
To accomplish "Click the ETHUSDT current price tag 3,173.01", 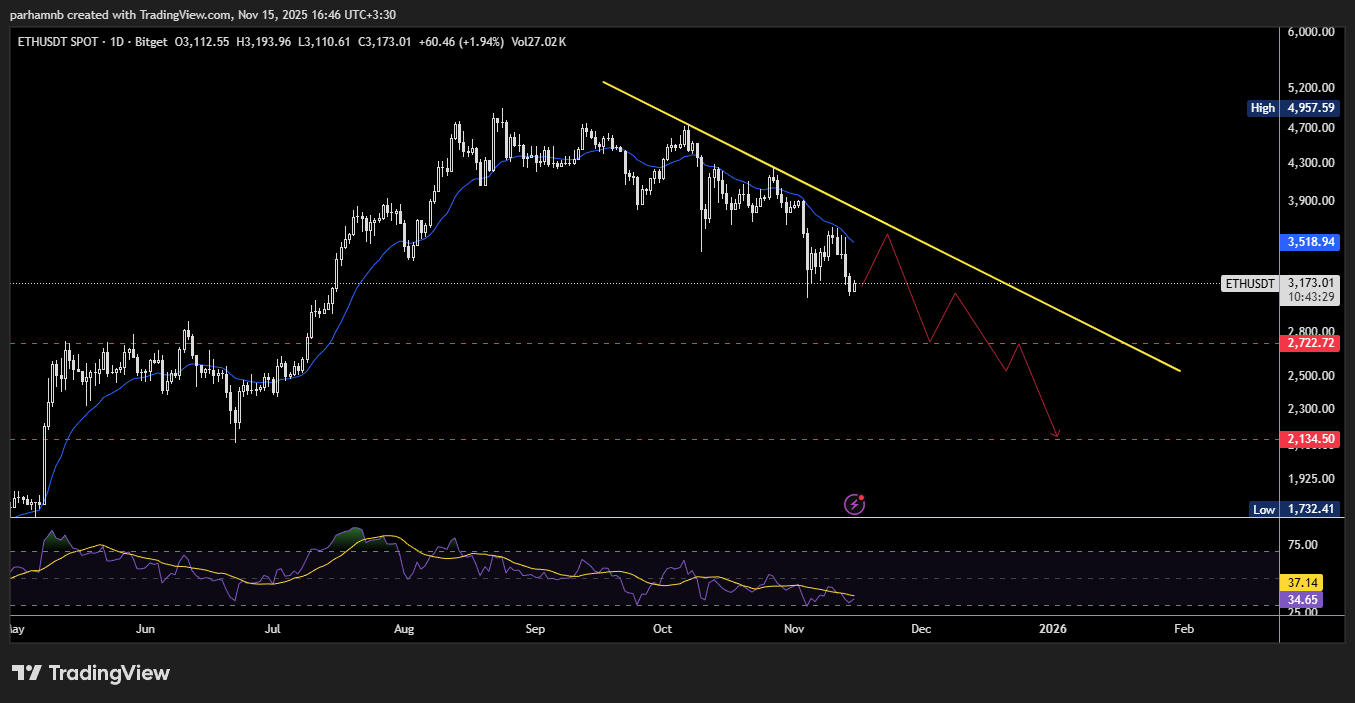I will [1310, 283].
